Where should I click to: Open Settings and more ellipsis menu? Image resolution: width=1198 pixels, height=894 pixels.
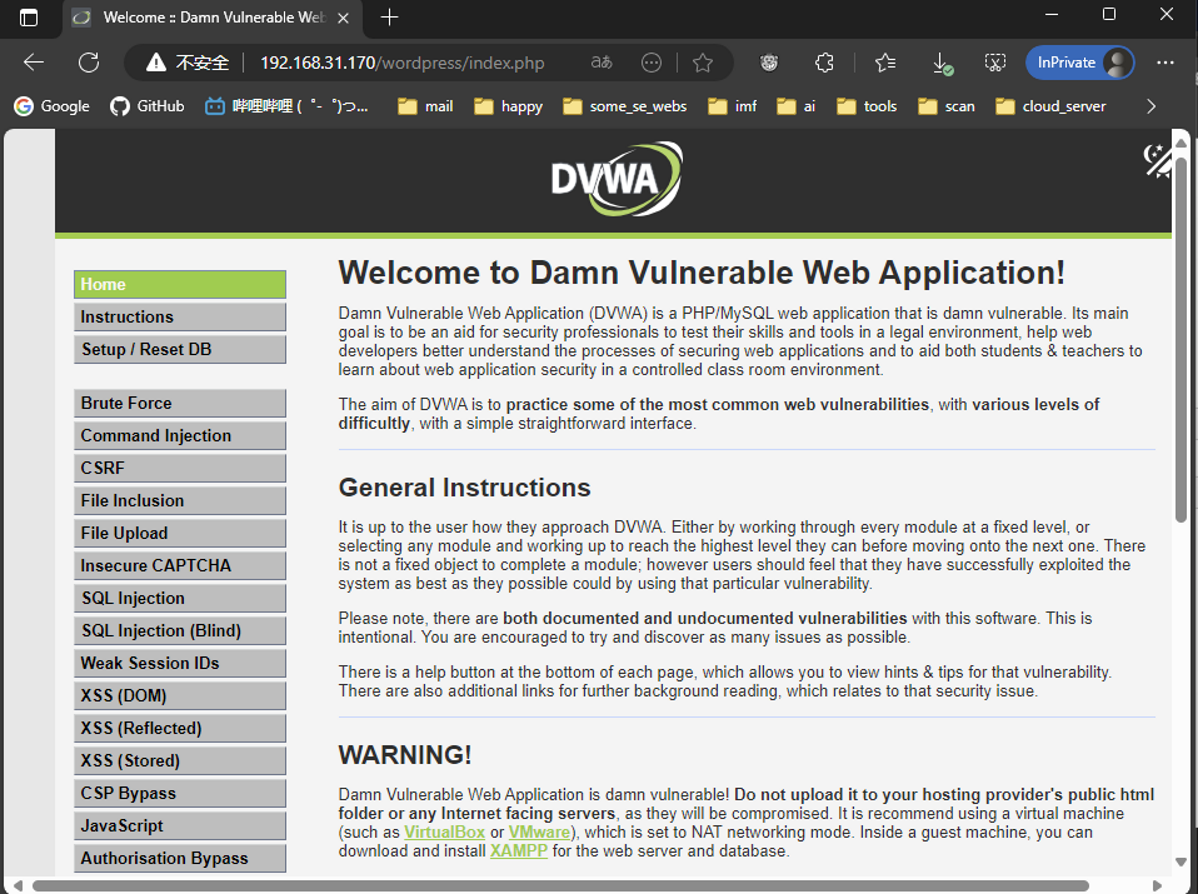coord(1165,63)
